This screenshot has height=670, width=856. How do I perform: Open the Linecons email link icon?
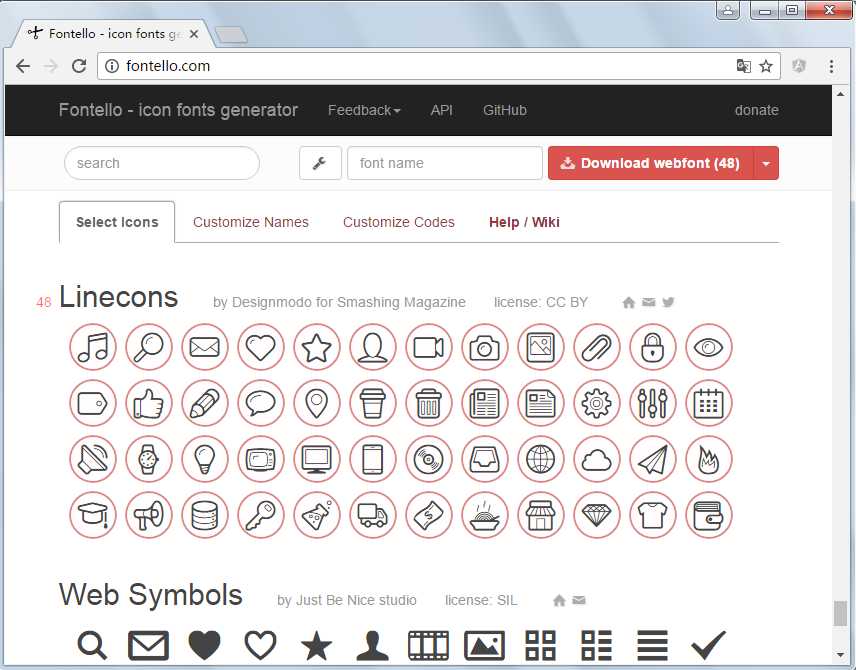click(x=649, y=302)
